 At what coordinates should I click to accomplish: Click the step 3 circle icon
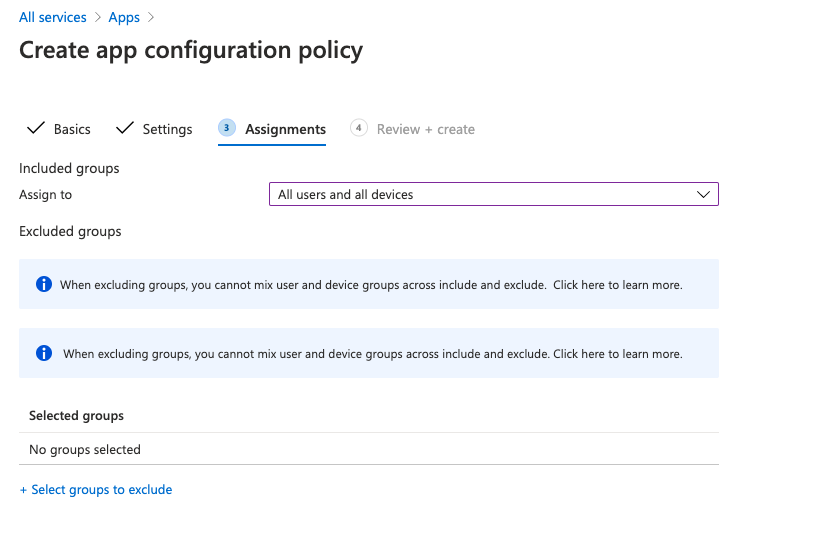tap(227, 128)
